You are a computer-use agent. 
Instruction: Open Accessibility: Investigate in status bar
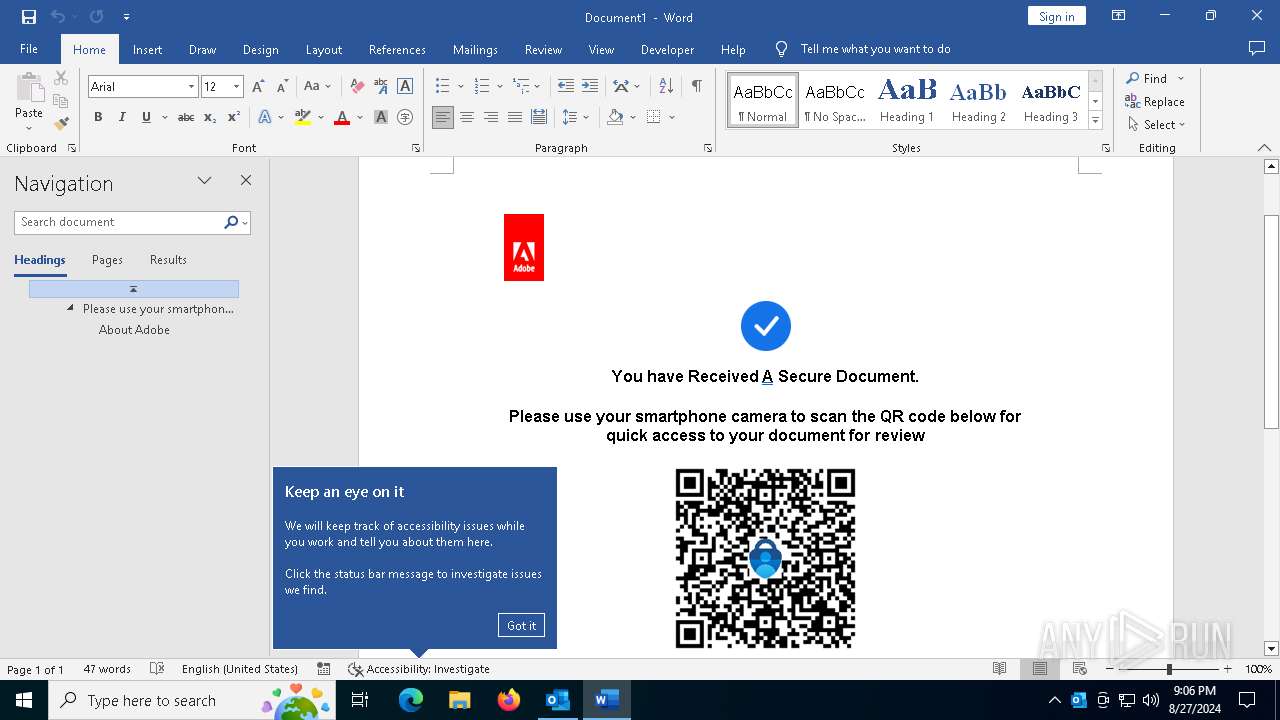pos(419,669)
